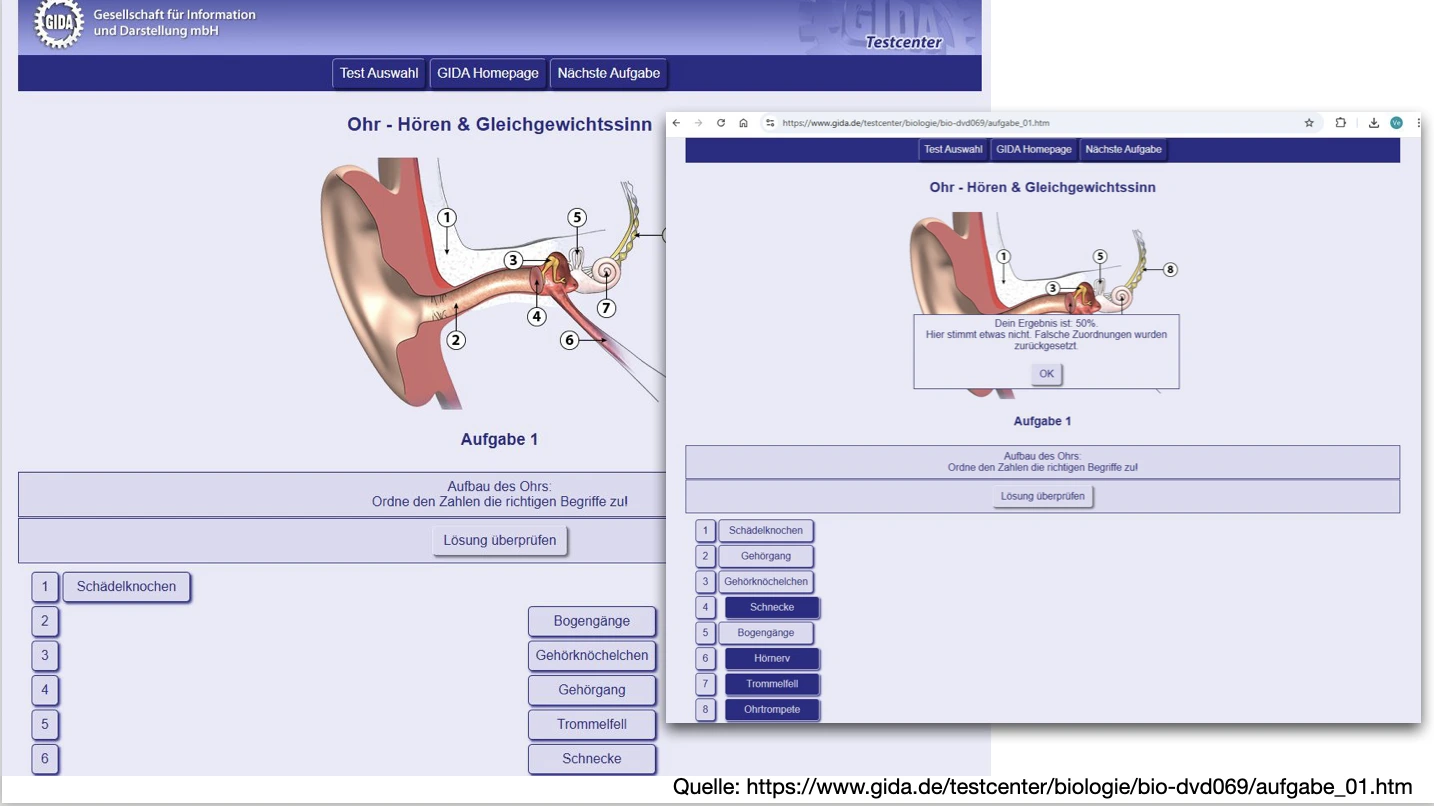Image resolution: width=1434 pixels, height=806 pixels.
Task: Open the browser downloads icon
Action: [x=1374, y=123]
